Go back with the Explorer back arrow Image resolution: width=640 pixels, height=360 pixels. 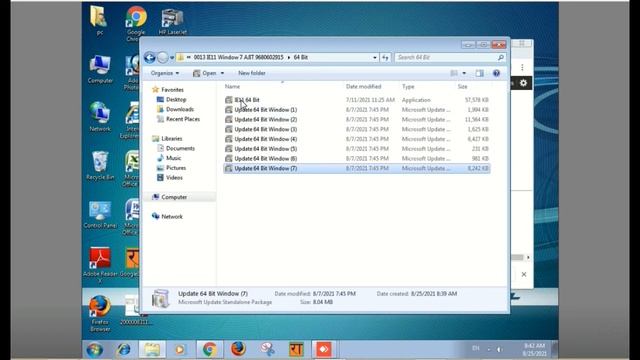pos(149,58)
